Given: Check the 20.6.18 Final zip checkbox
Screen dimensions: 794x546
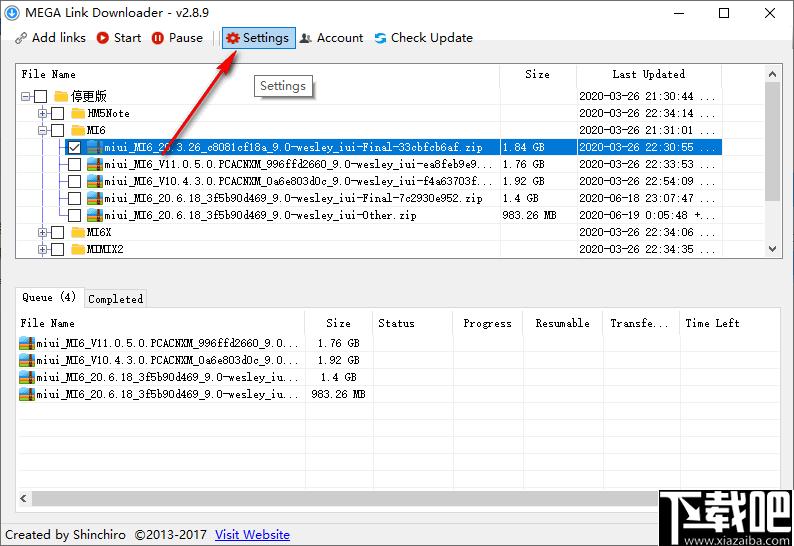Looking at the screenshot, I should 74,198.
